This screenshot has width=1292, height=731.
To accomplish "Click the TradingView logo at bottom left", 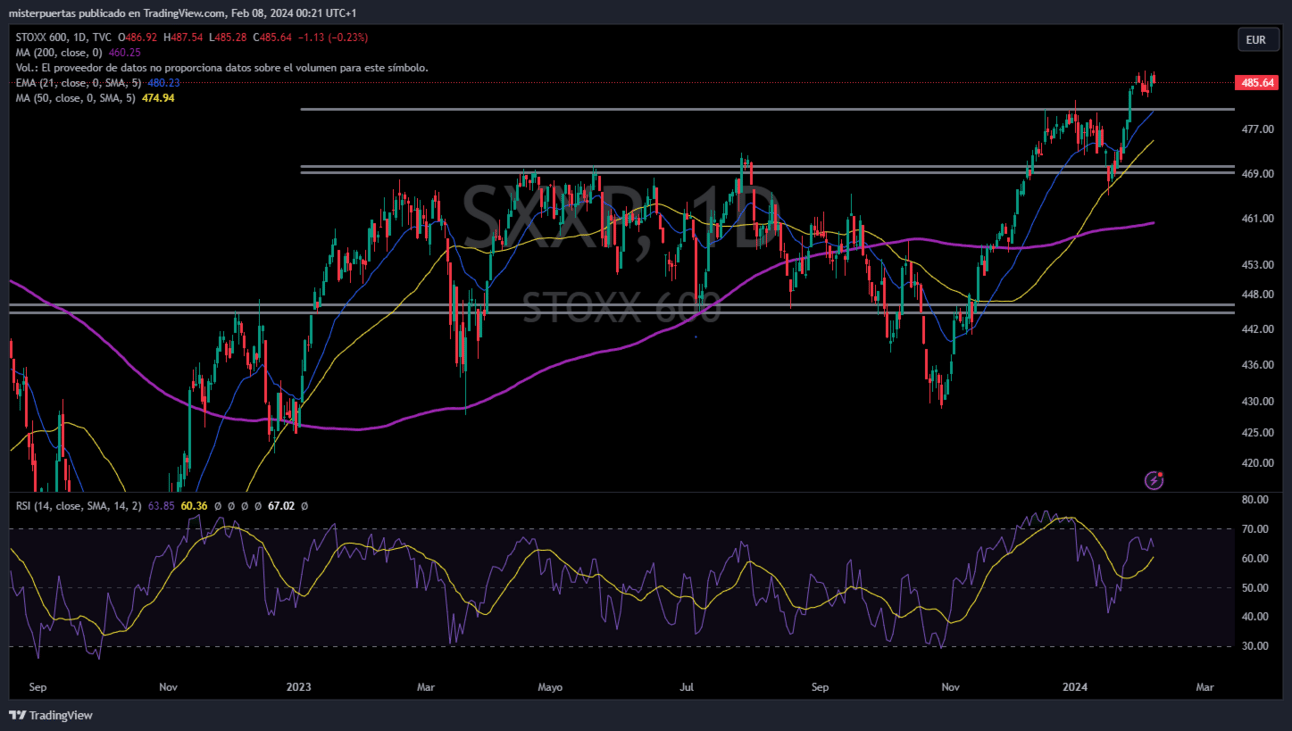I will point(51,715).
